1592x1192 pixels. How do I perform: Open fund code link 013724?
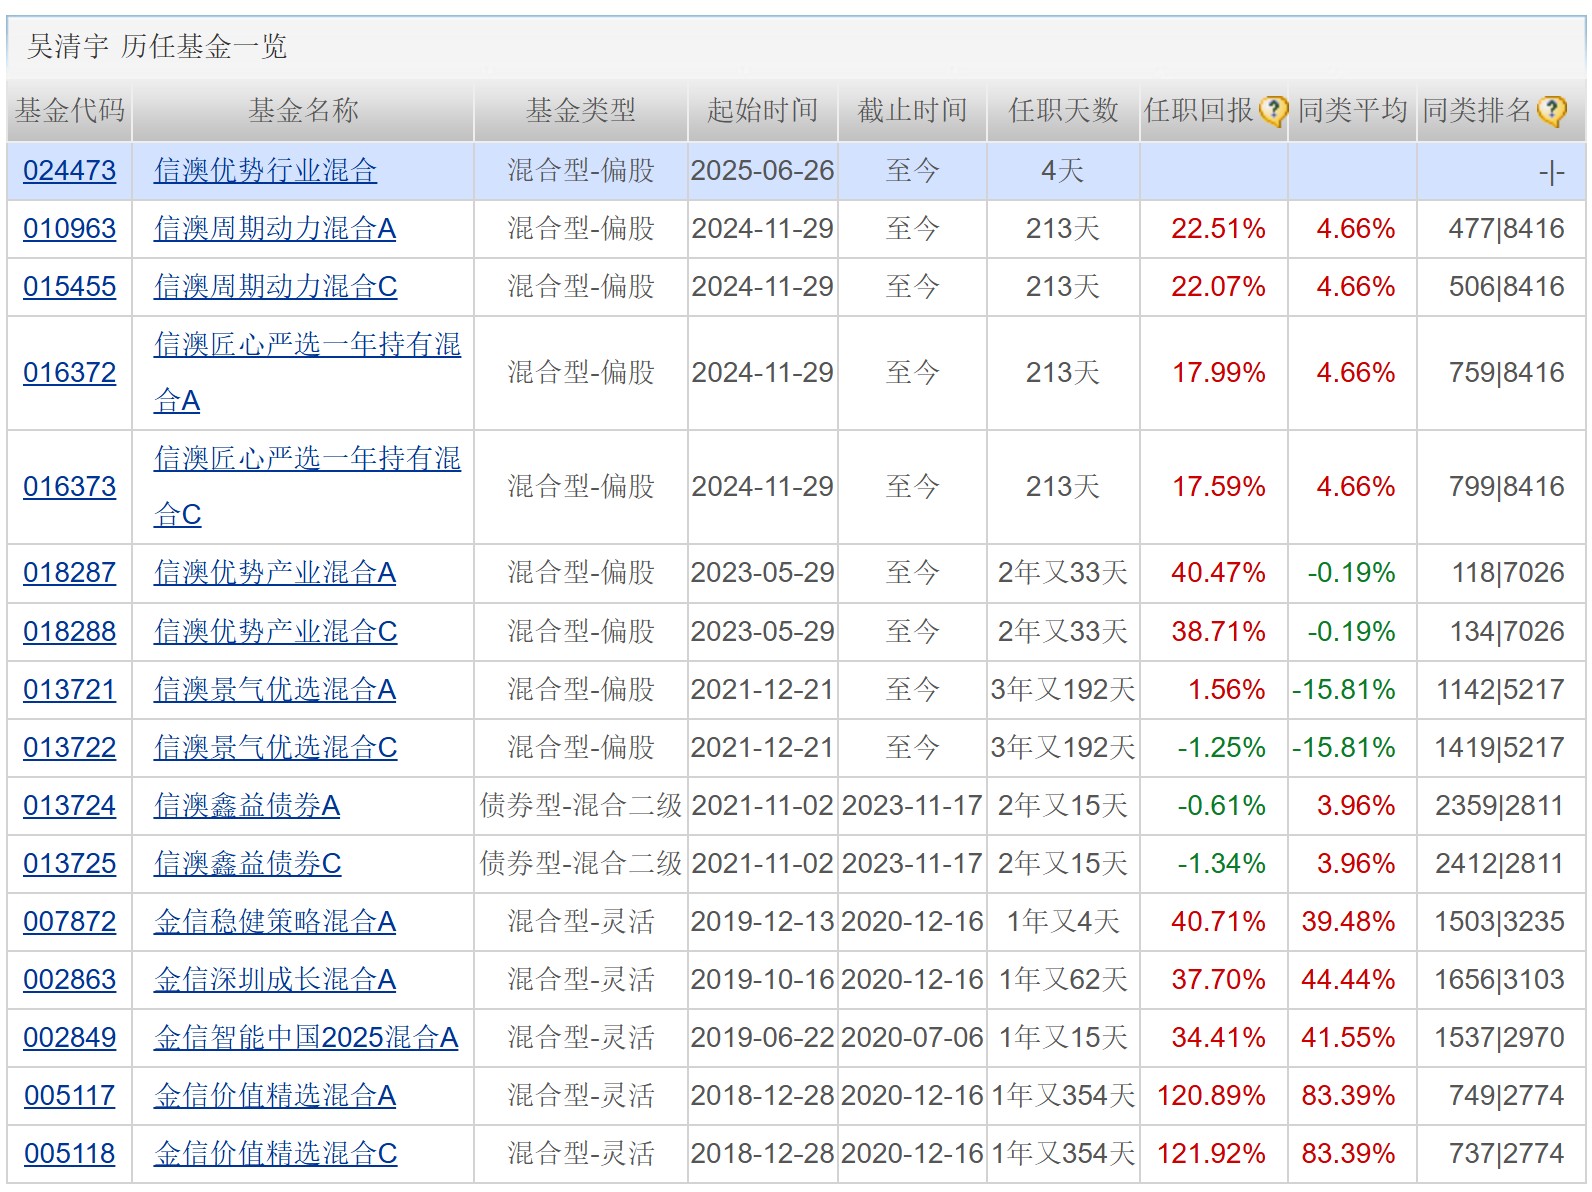pyautogui.click(x=69, y=806)
